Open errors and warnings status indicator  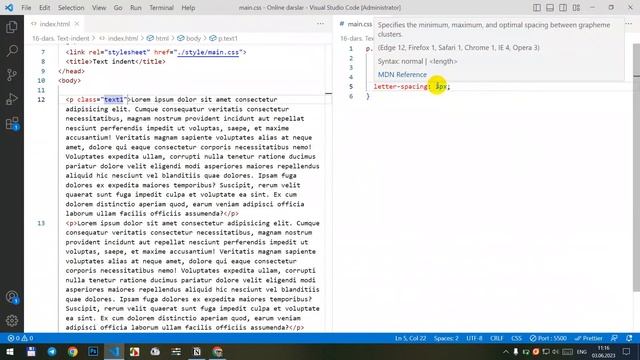(20, 338)
